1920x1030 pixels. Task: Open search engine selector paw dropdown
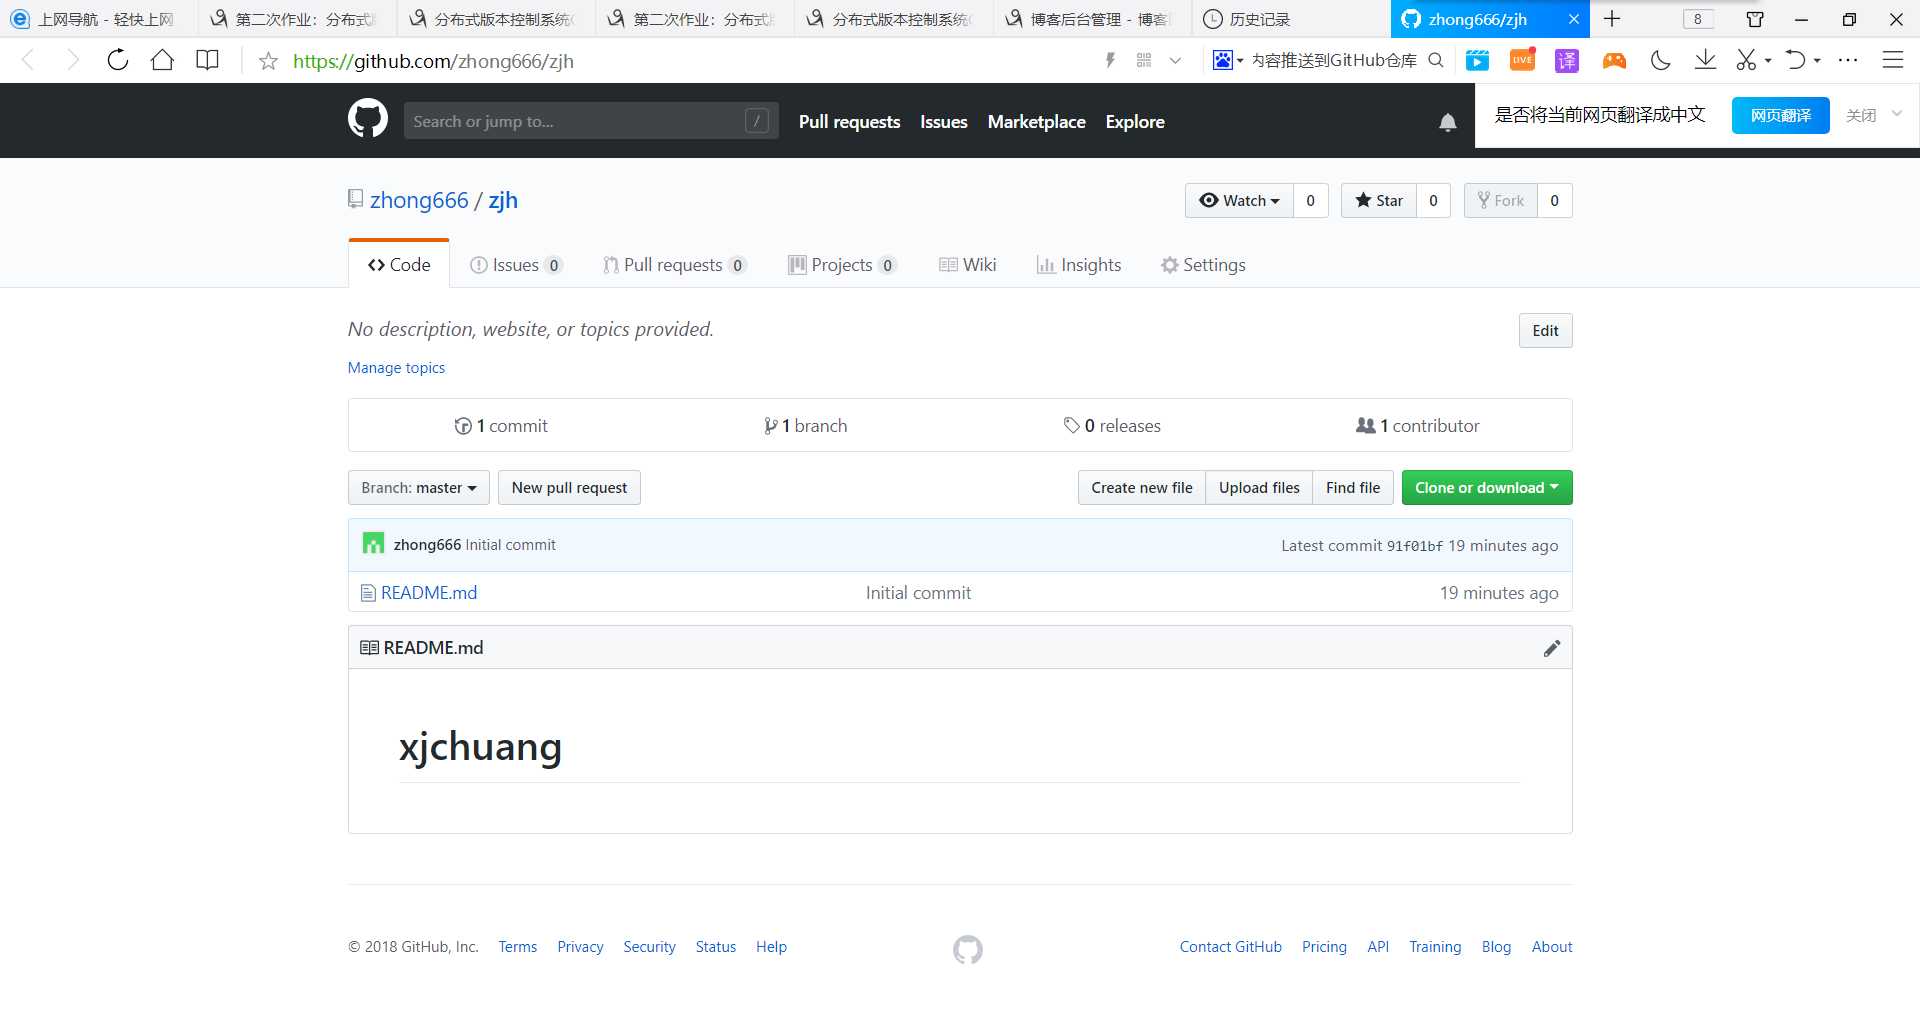[1227, 60]
